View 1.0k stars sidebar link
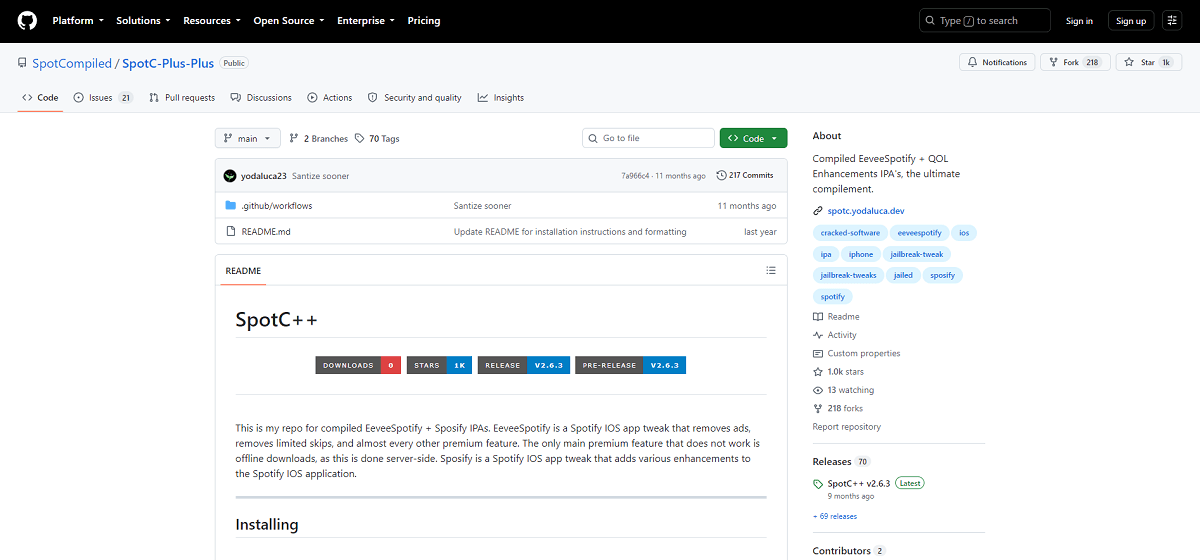The width and height of the screenshot is (1200, 560). click(838, 372)
